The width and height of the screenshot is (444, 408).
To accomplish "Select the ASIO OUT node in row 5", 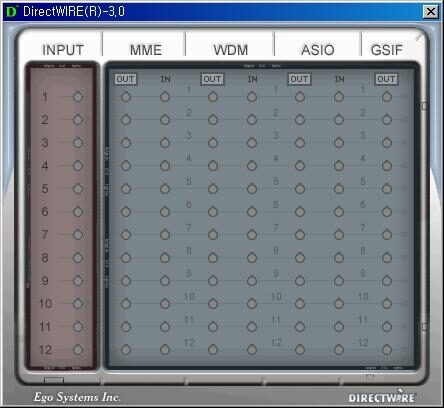I will [x=300, y=189].
